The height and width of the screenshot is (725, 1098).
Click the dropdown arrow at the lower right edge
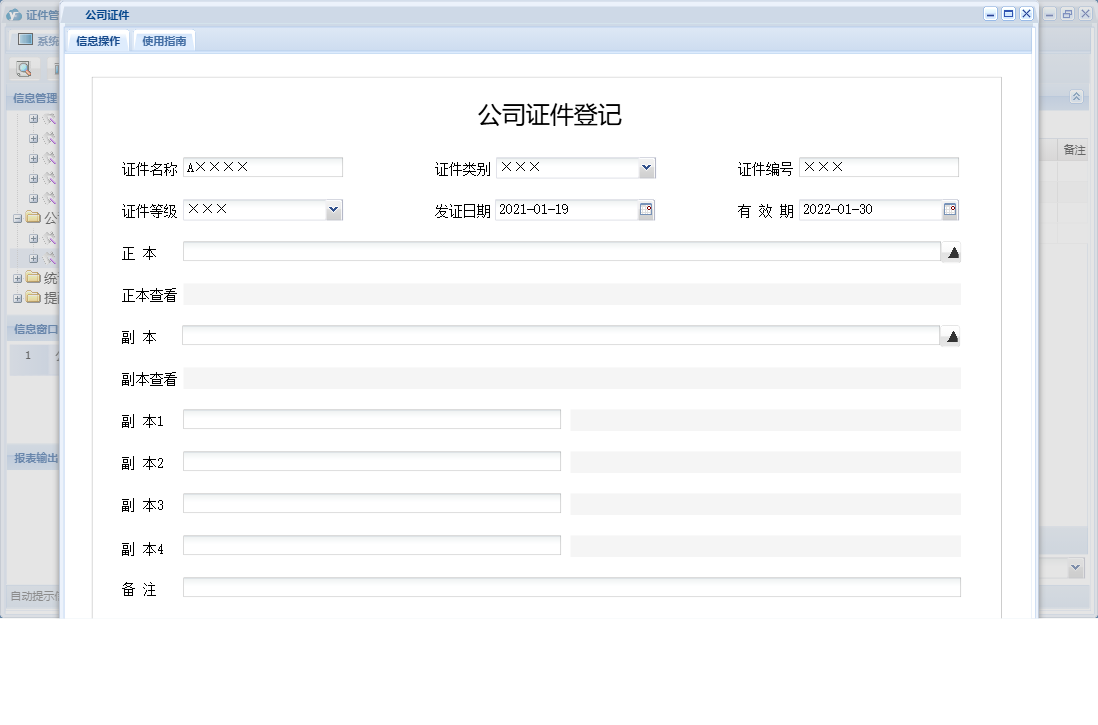(1077, 567)
